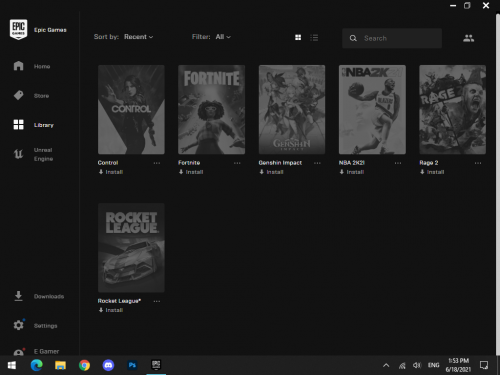Screen dimensions: 500x375
Task: Install Fortnite
Action: pyautogui.click(x=191, y=172)
